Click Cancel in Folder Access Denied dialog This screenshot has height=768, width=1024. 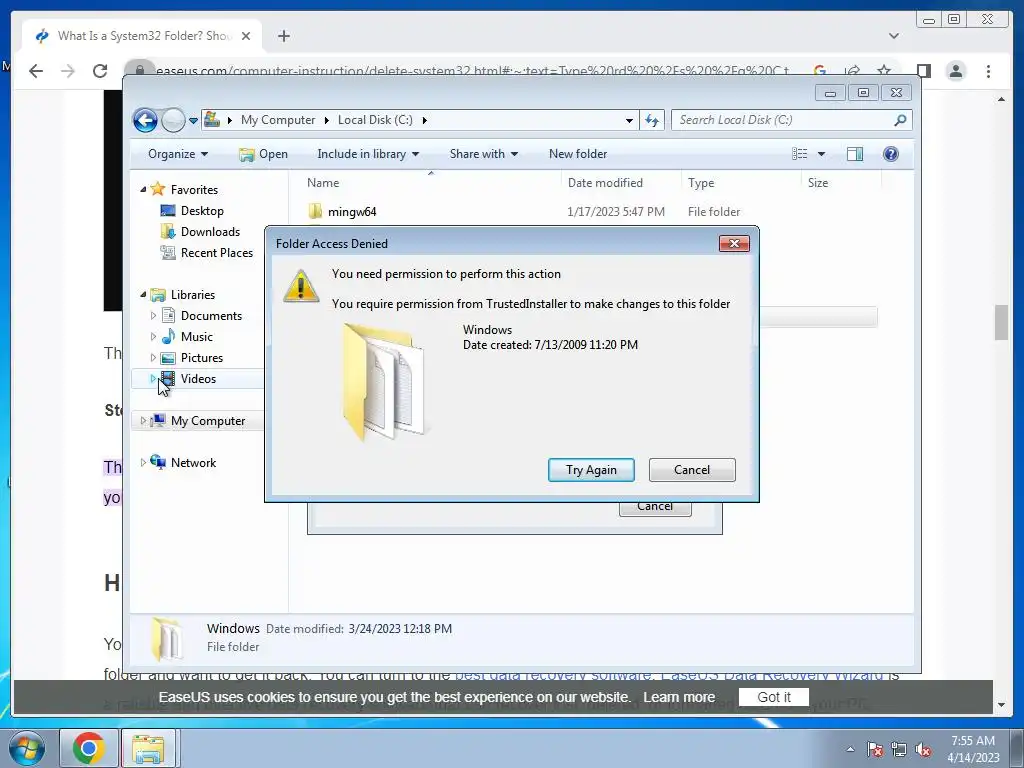click(692, 470)
